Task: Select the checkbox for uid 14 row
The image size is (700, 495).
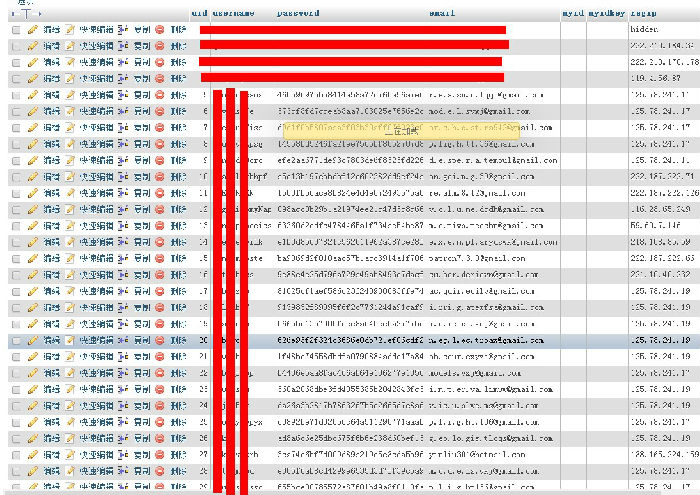Action: (x=15, y=242)
